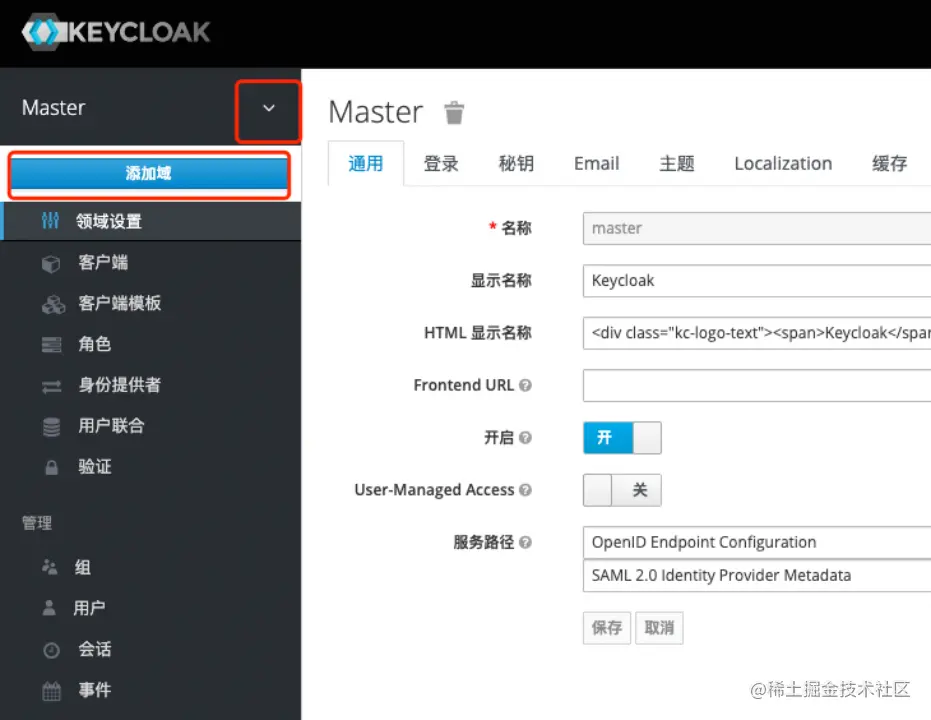Show help tooltip for 开启
This screenshot has width=931, height=720.
pos(525,437)
